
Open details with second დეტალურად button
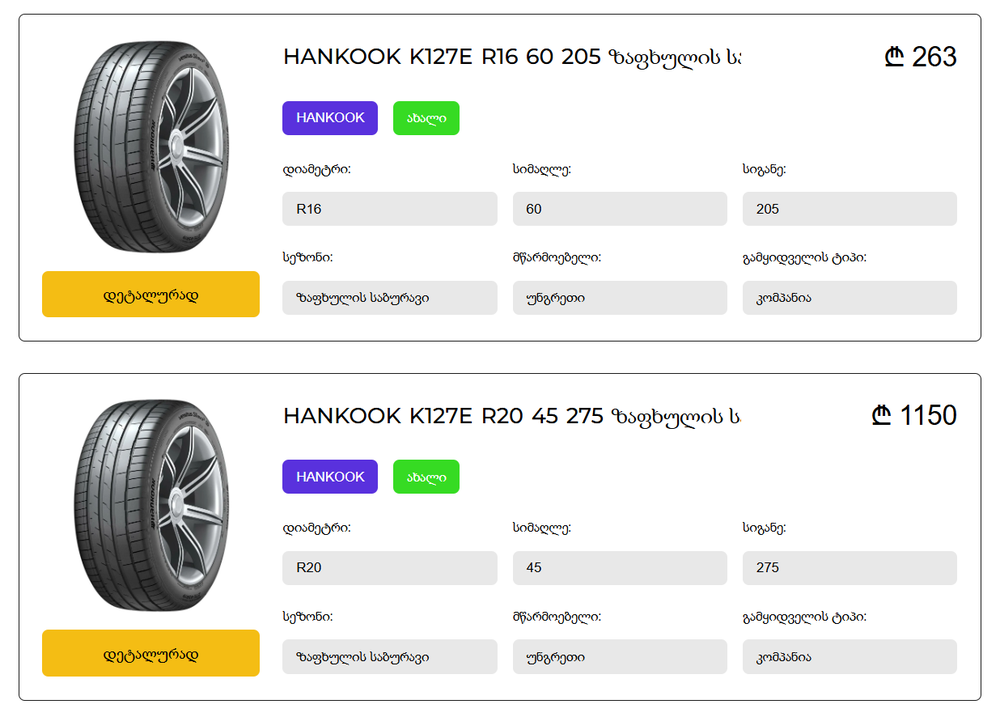point(151,653)
